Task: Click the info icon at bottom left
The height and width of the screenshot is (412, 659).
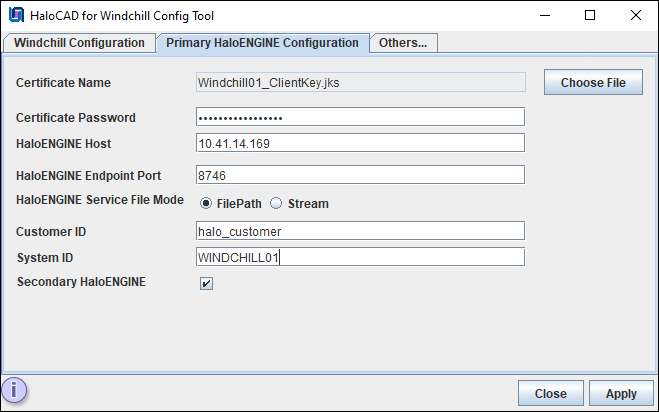Action: click(x=14, y=390)
